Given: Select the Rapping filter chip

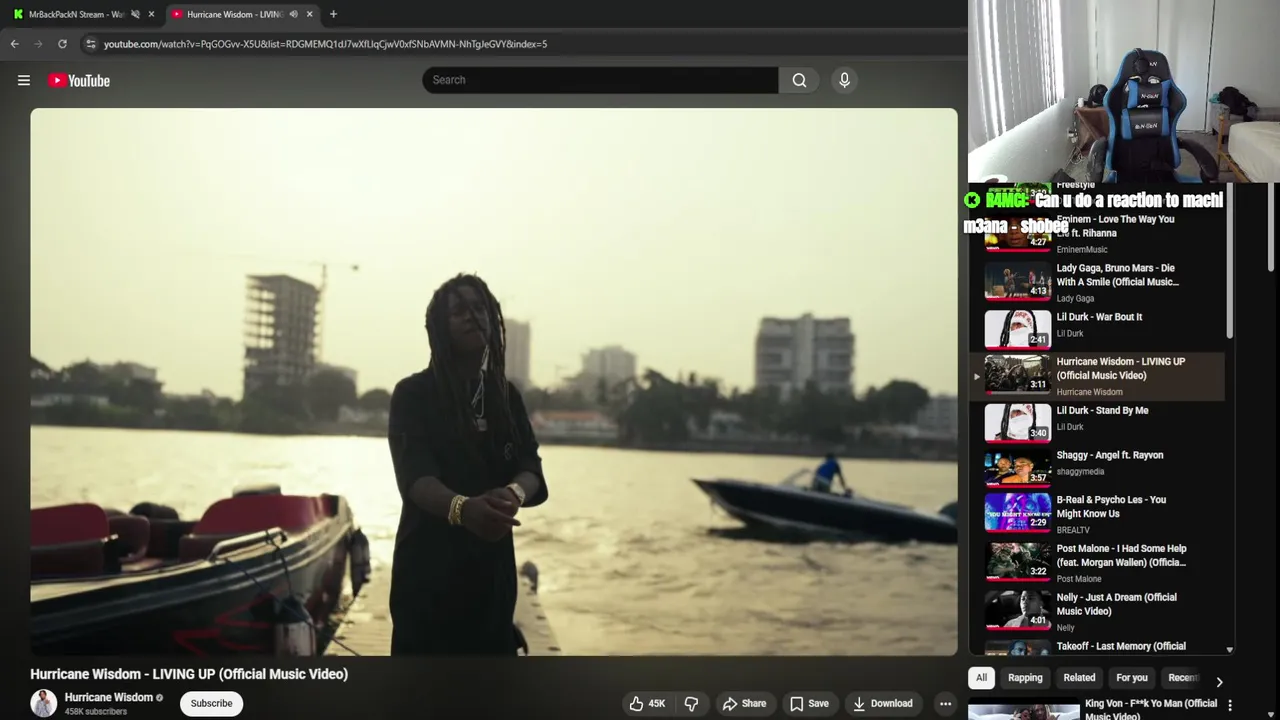Looking at the screenshot, I should point(1025,678).
